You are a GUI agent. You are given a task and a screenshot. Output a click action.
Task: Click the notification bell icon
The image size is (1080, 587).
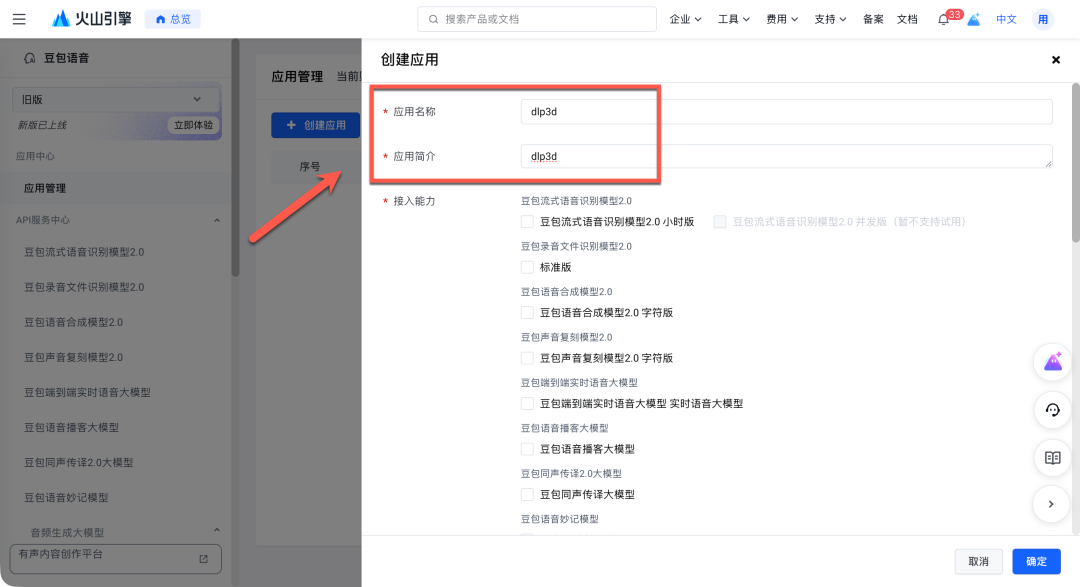coord(943,19)
